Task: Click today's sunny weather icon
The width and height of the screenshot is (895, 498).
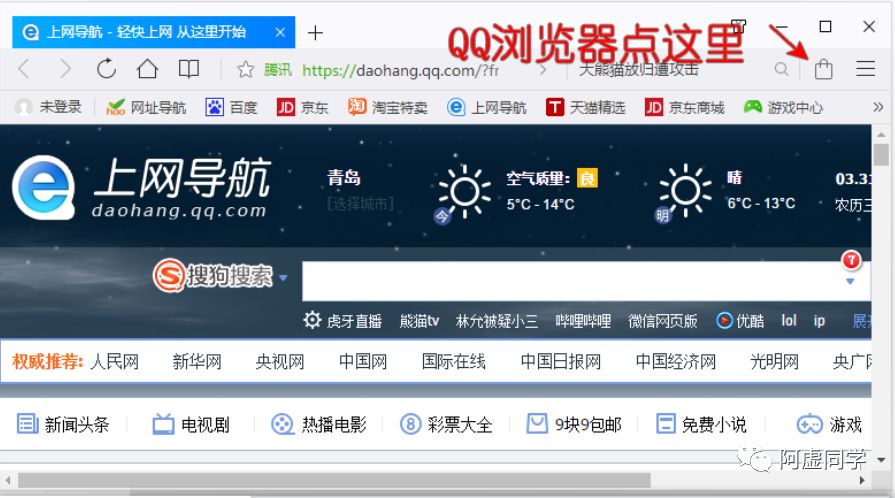Action: click(x=464, y=191)
